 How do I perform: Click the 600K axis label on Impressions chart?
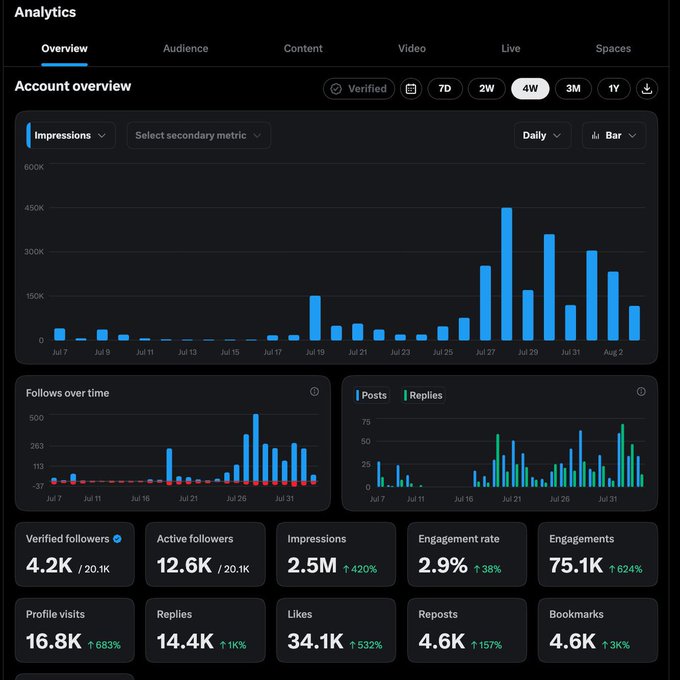tap(34, 167)
